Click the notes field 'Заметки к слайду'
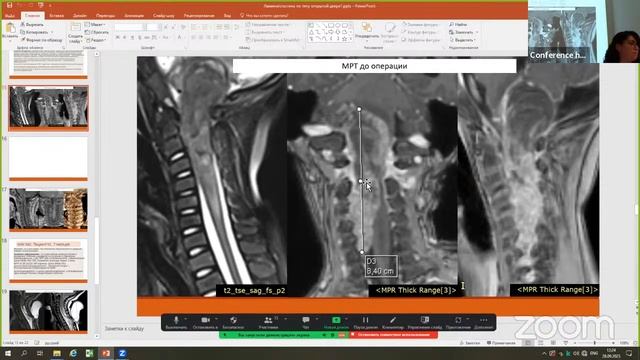 pos(124,328)
